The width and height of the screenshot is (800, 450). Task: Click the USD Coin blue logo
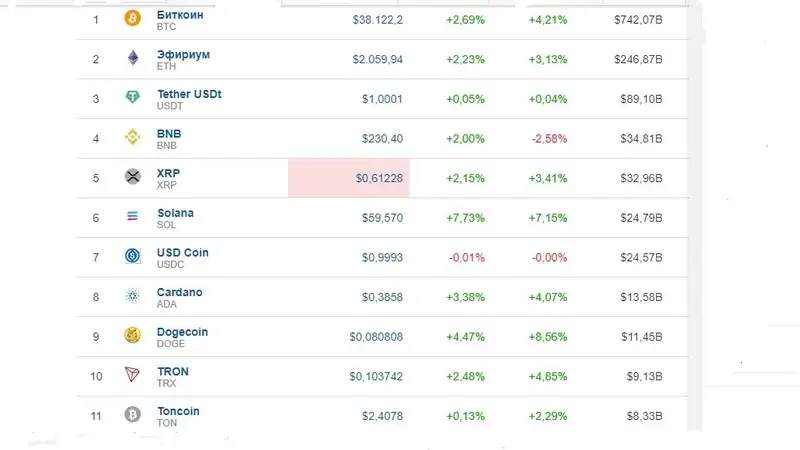click(x=132, y=256)
